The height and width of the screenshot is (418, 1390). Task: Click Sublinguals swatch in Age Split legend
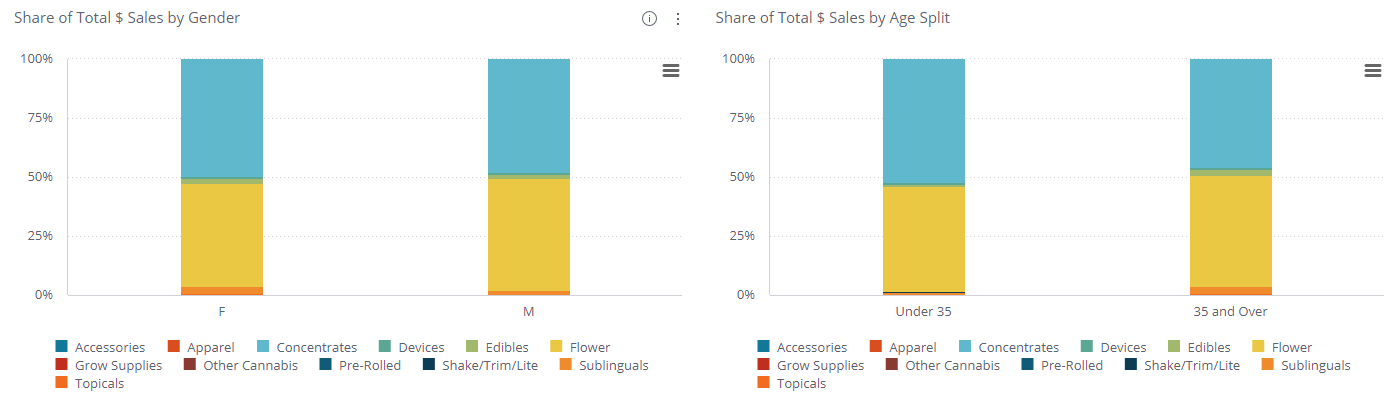pyautogui.click(x=1268, y=366)
